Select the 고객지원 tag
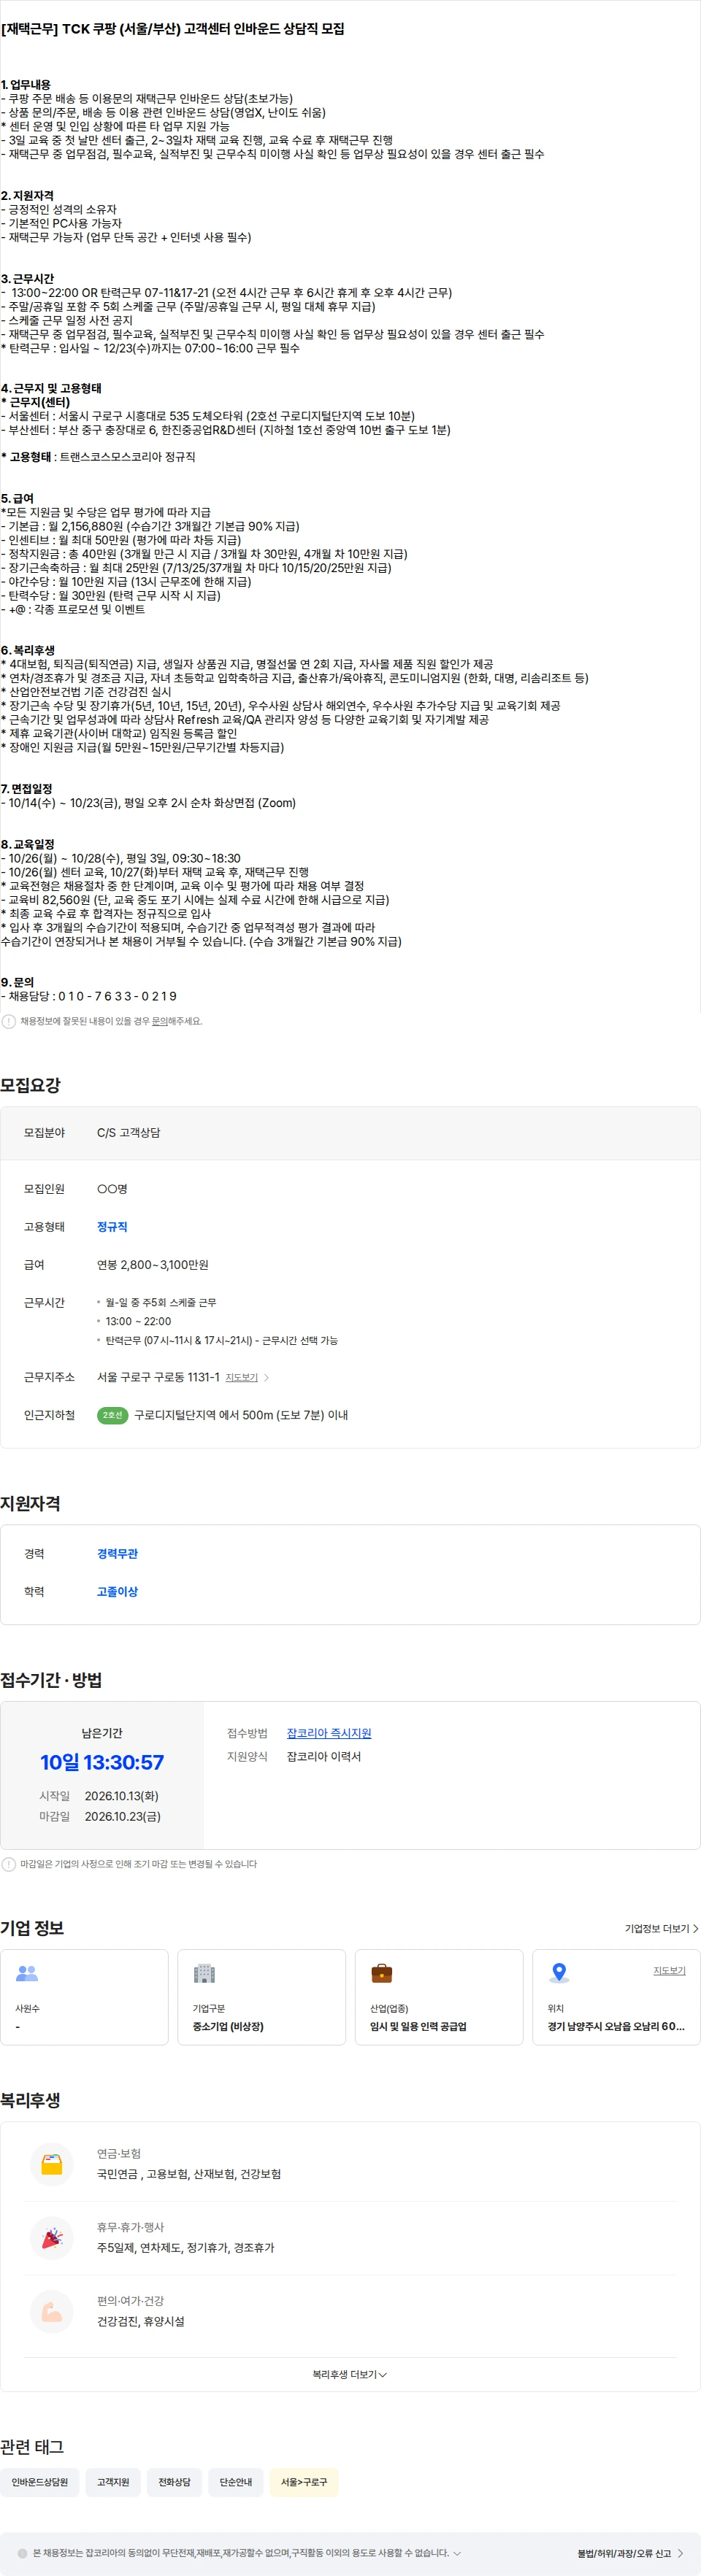The image size is (701, 2576). pos(113,2482)
